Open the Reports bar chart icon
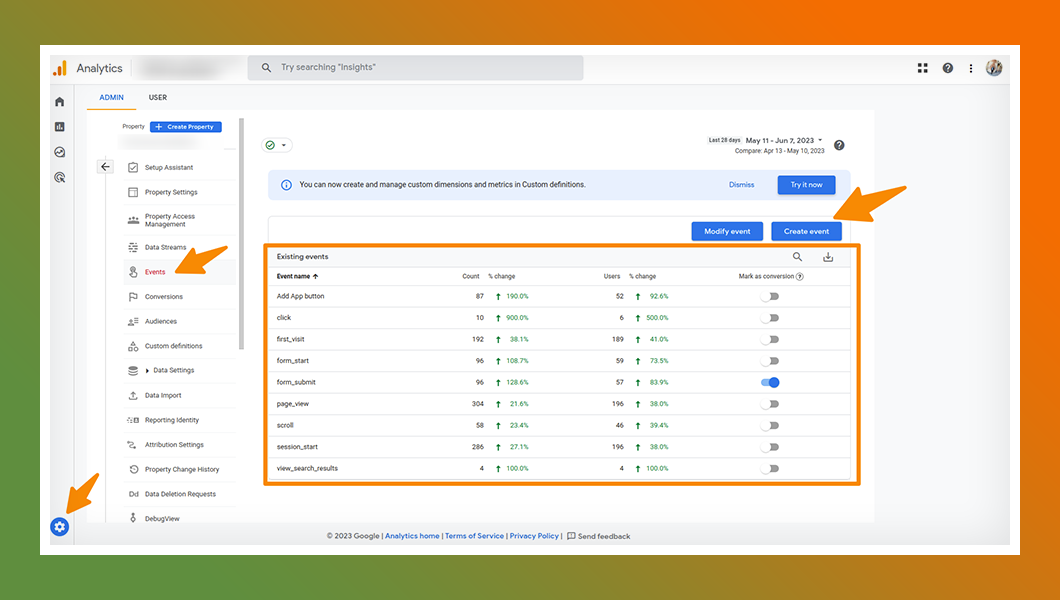1060x600 pixels. [60, 127]
